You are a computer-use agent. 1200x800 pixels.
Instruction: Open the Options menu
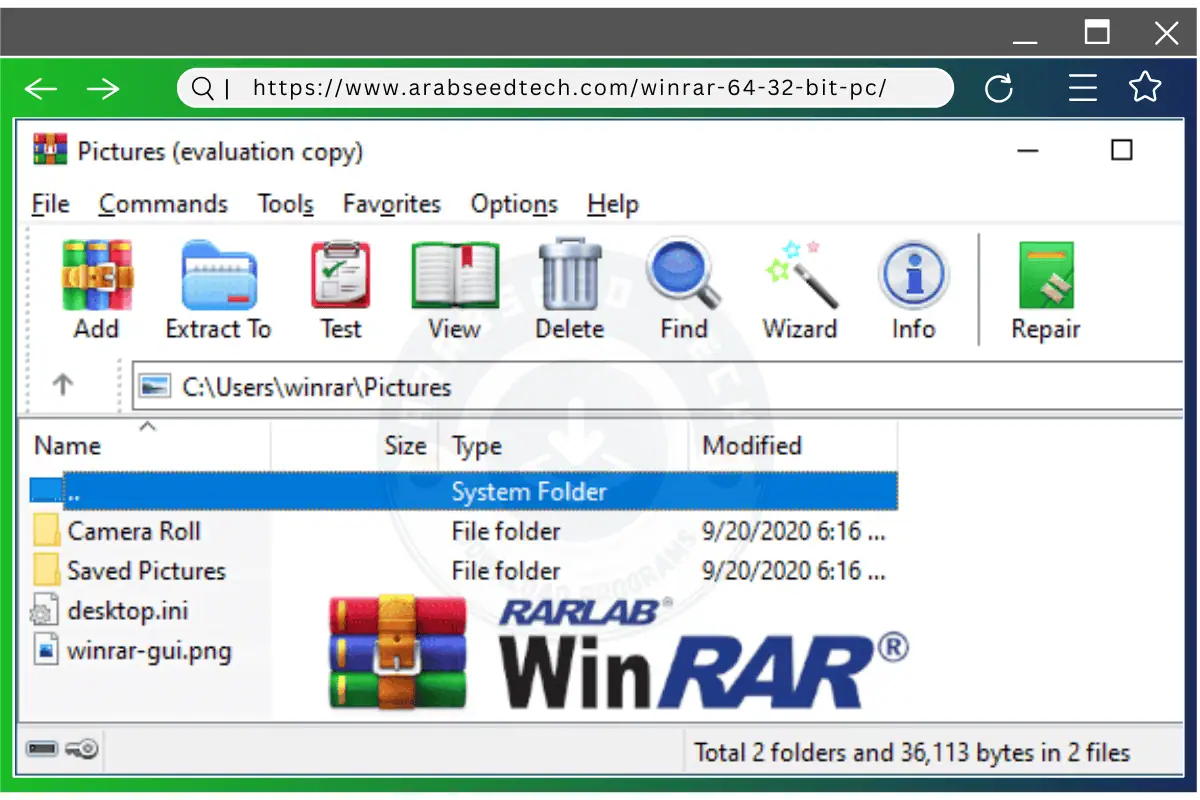[x=514, y=204]
